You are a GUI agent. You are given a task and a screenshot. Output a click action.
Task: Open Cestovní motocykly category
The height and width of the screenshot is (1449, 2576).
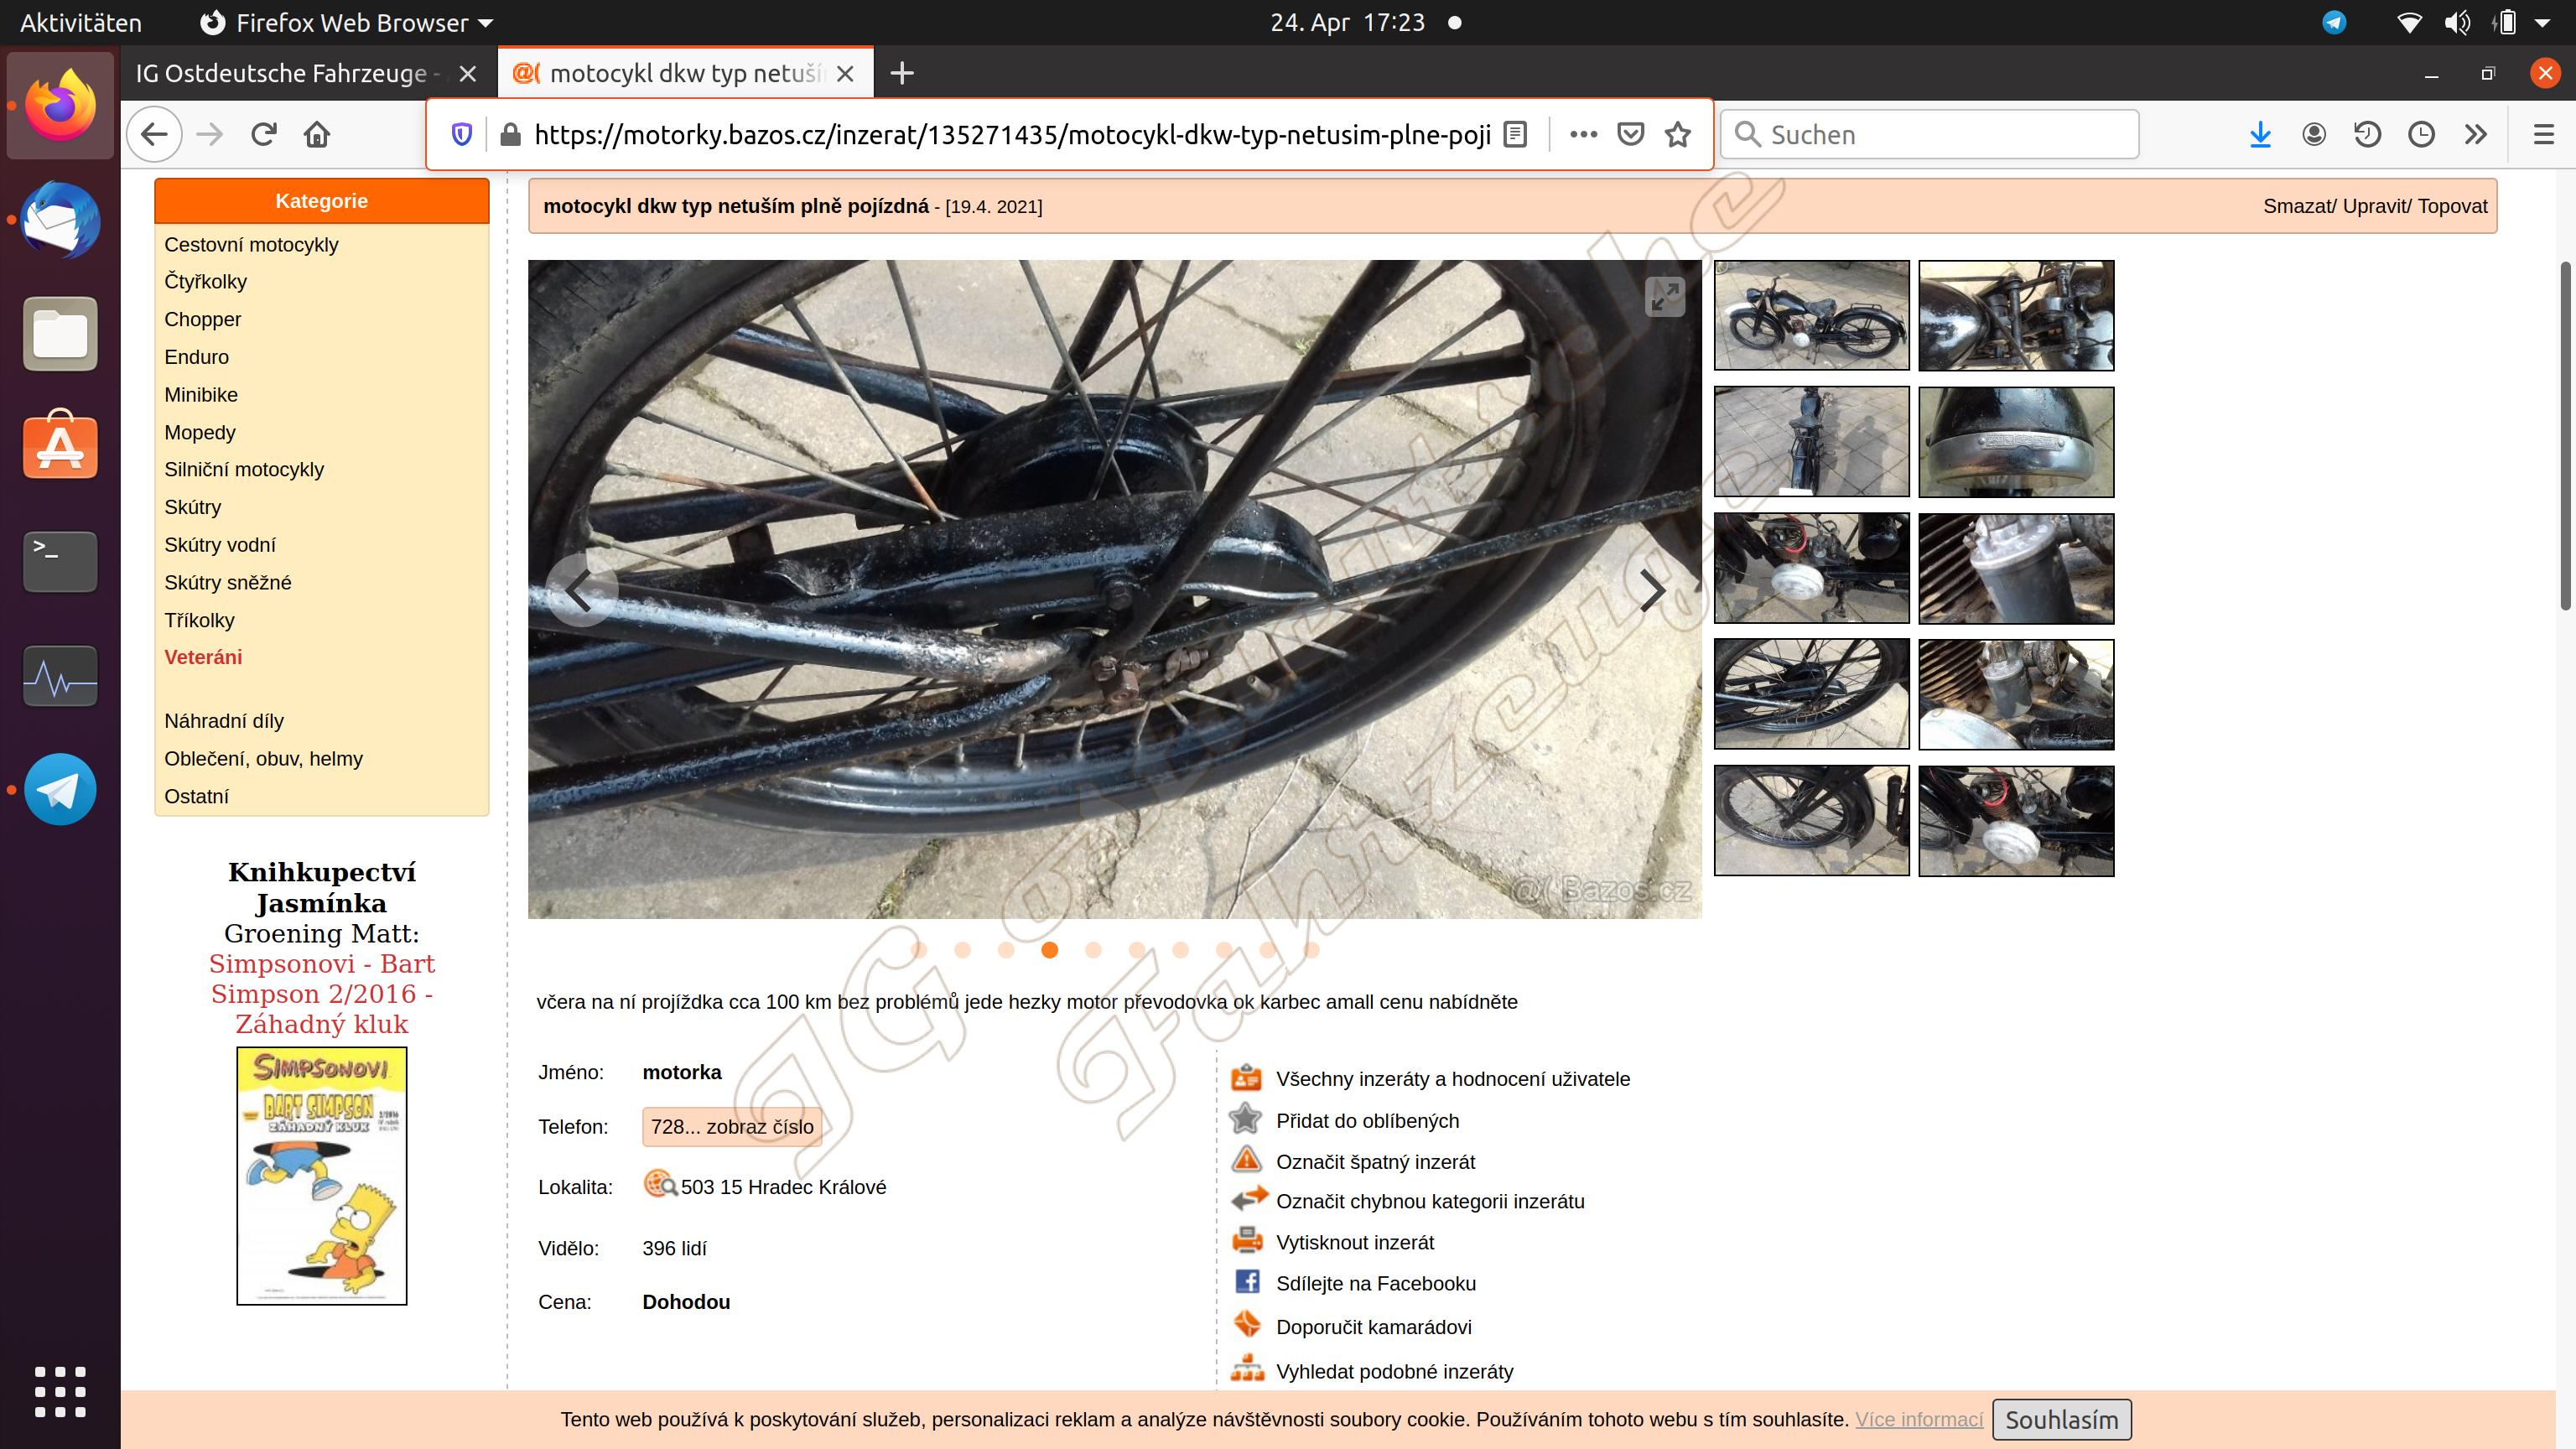click(x=251, y=244)
